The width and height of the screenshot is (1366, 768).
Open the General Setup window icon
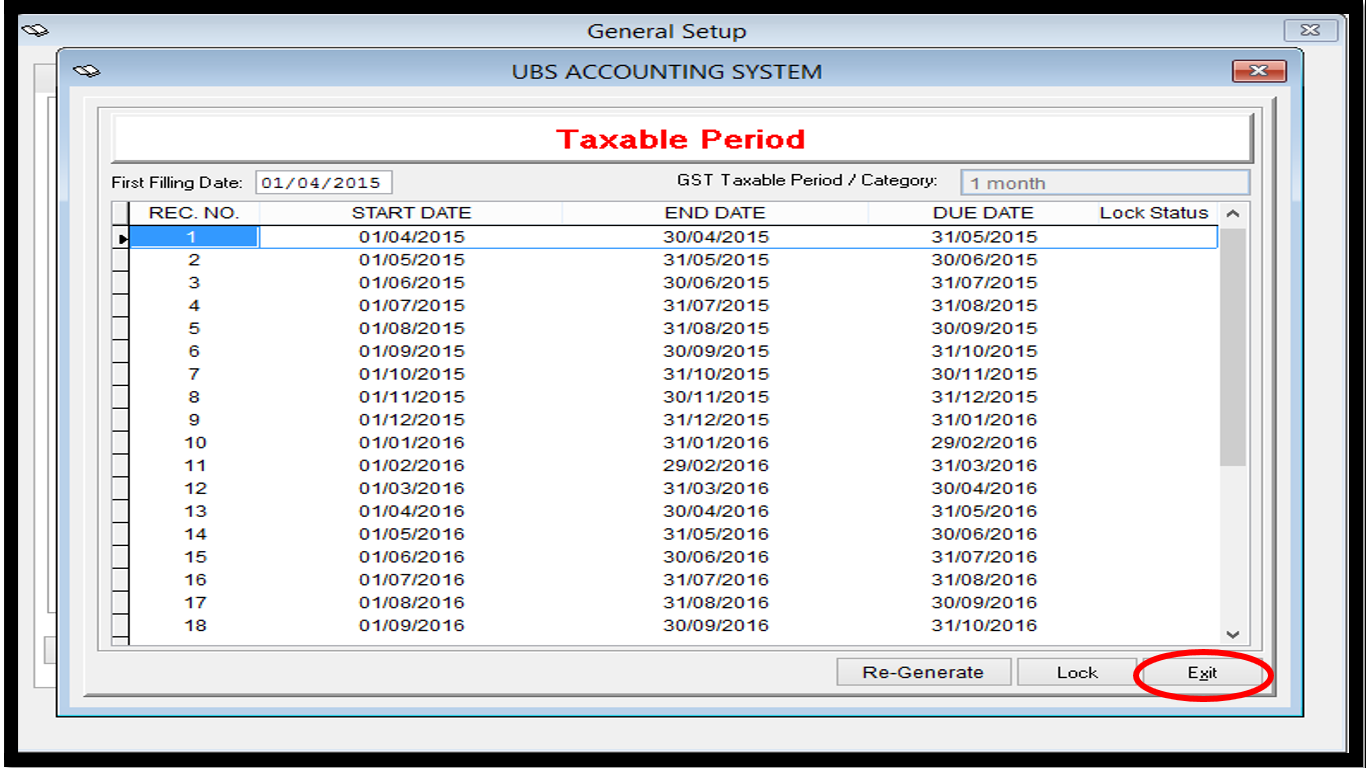tap(35, 31)
